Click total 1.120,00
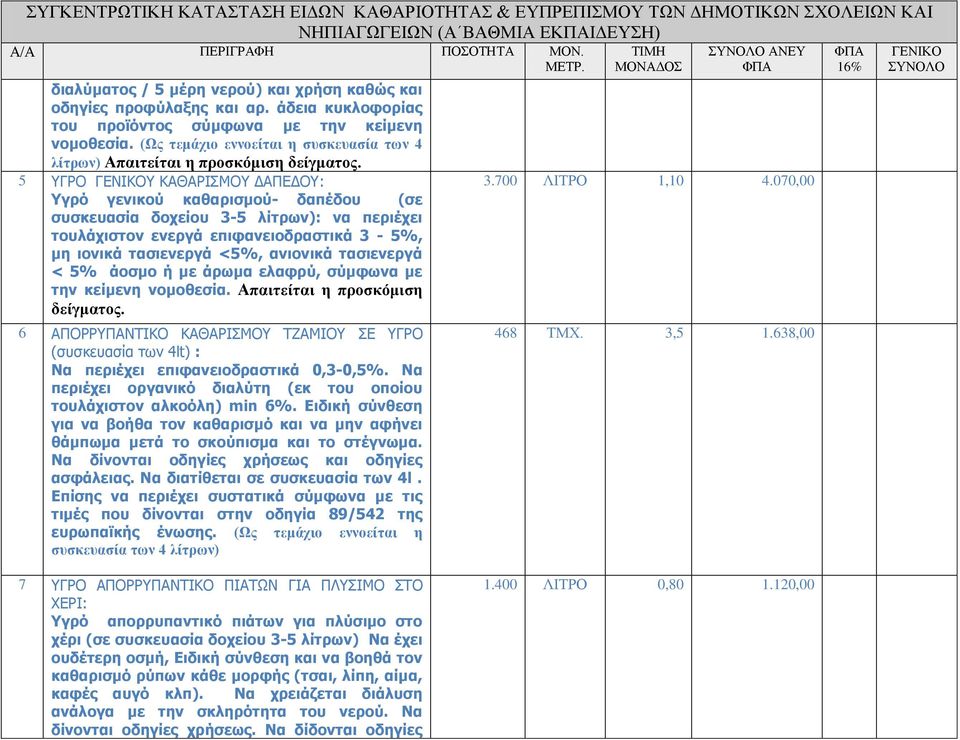Screen dimensions: 960x740 coord(788,585)
